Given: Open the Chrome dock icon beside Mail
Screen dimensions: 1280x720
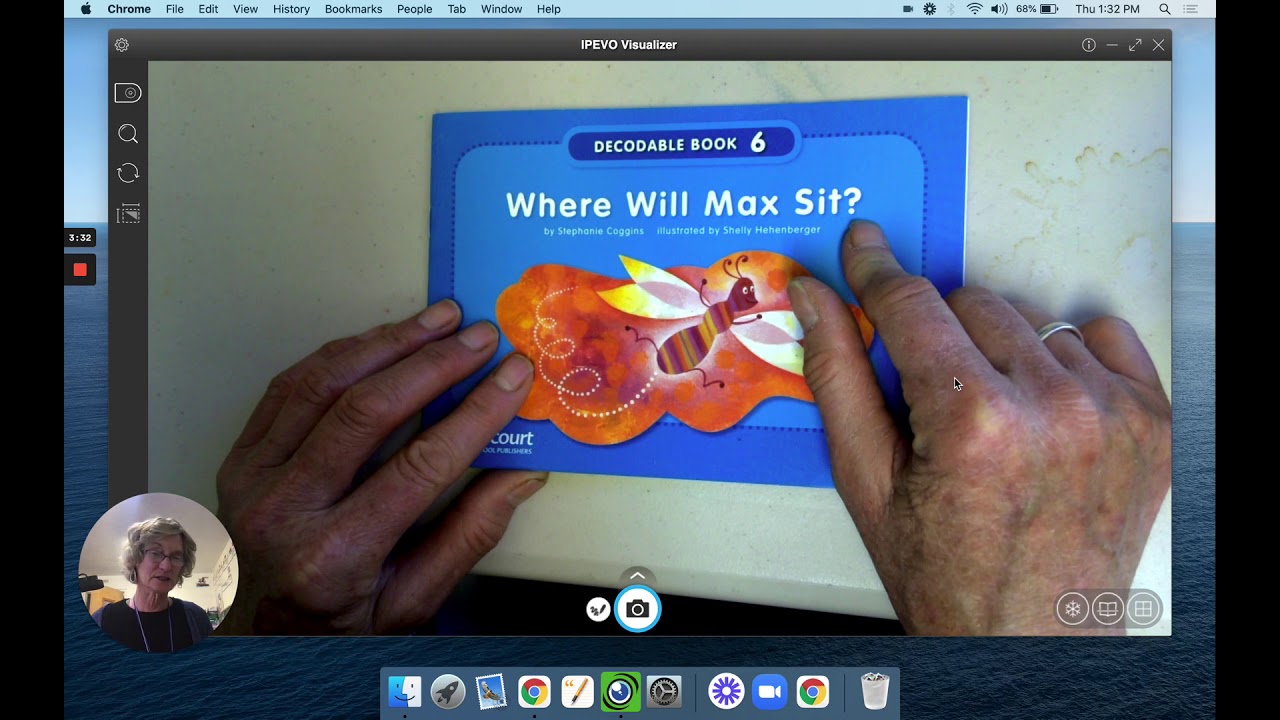Looking at the screenshot, I should pos(534,691).
